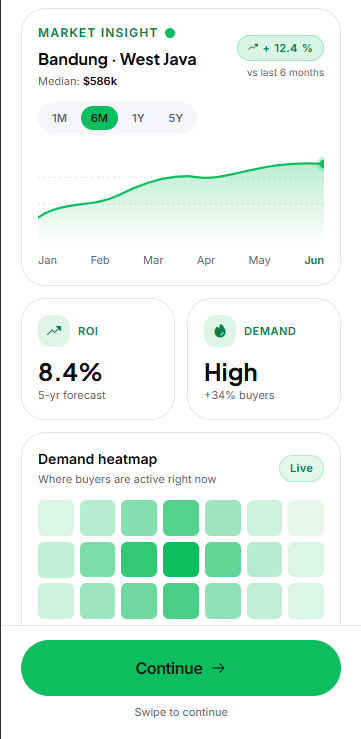
Task: Click the Live badge on the heatmap
Action: click(x=301, y=468)
